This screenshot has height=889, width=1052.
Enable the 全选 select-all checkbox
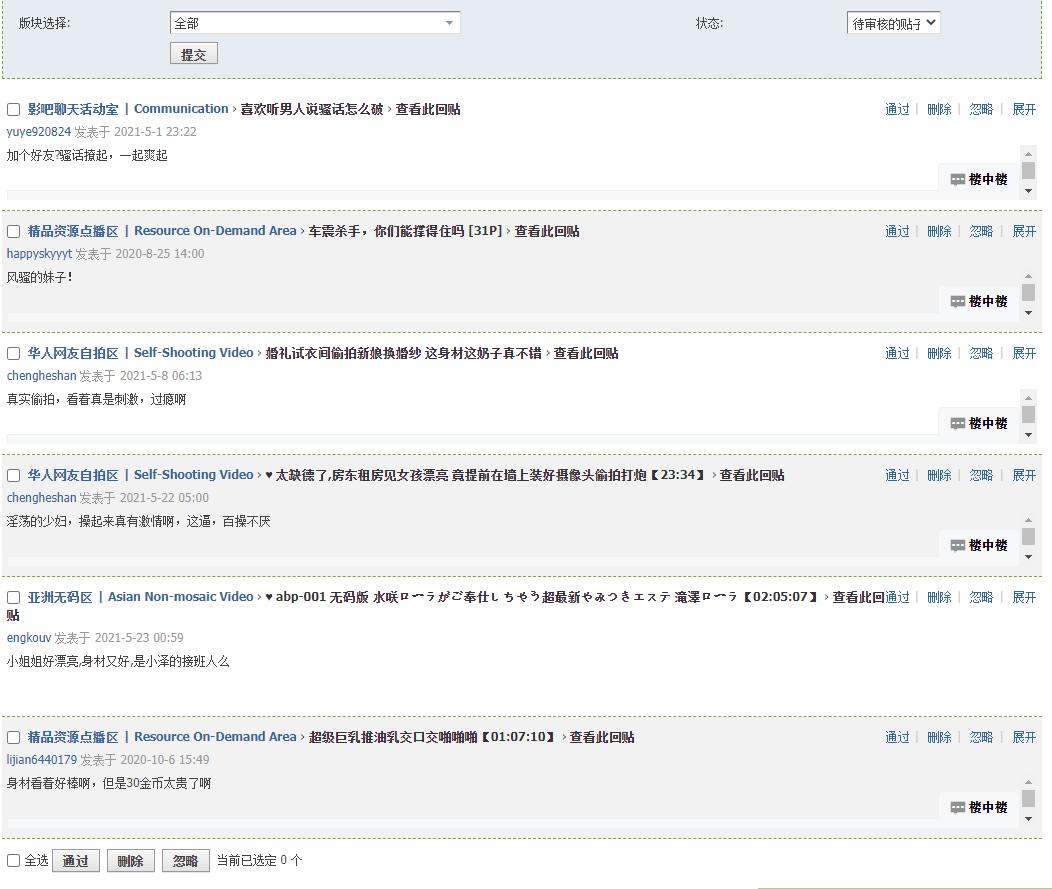(x=13, y=860)
